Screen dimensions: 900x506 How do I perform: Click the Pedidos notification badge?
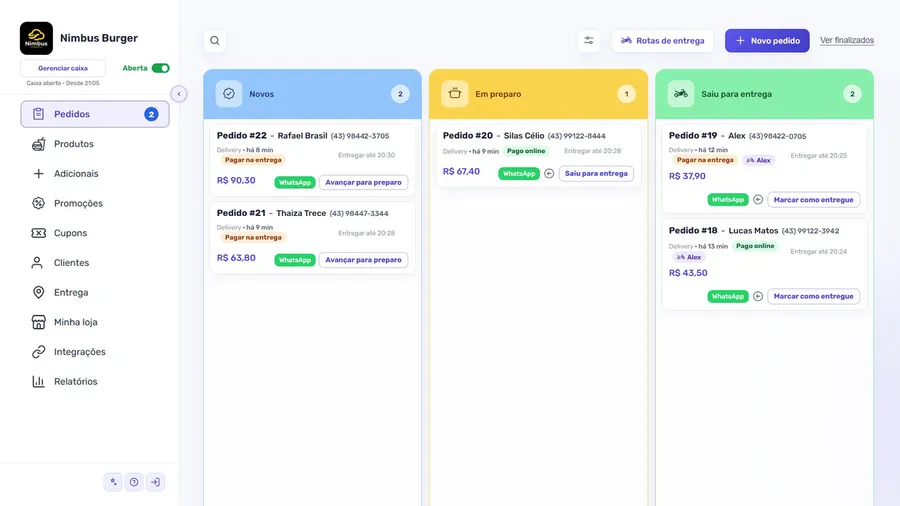click(151, 114)
